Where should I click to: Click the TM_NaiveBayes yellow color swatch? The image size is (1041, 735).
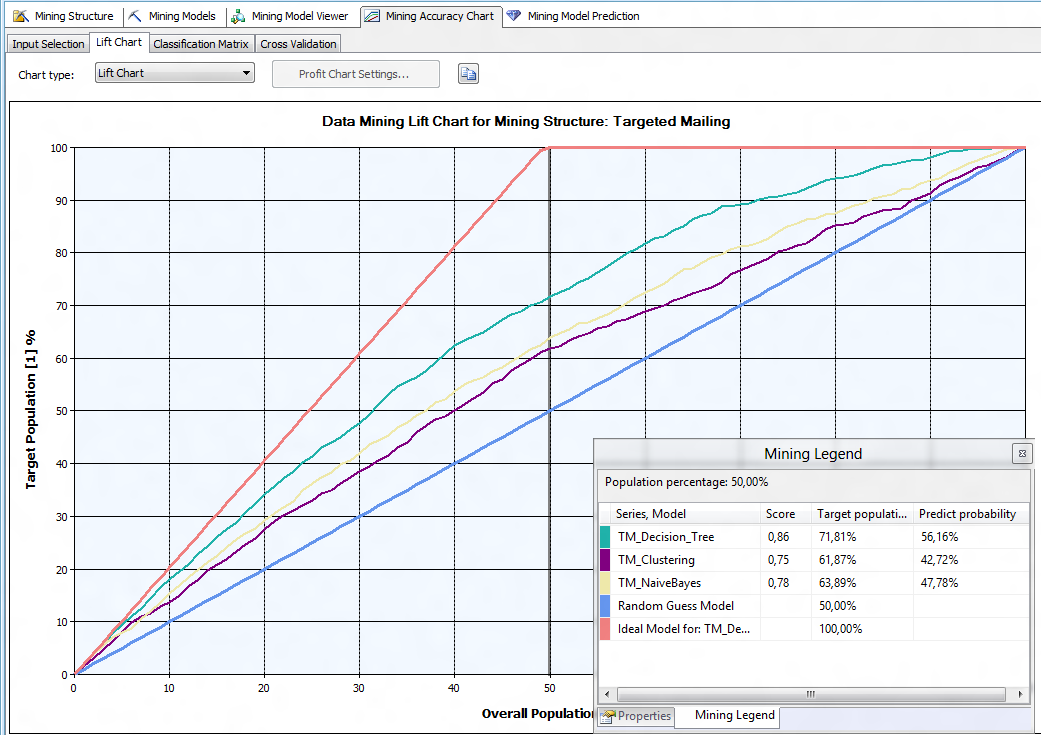coord(605,582)
